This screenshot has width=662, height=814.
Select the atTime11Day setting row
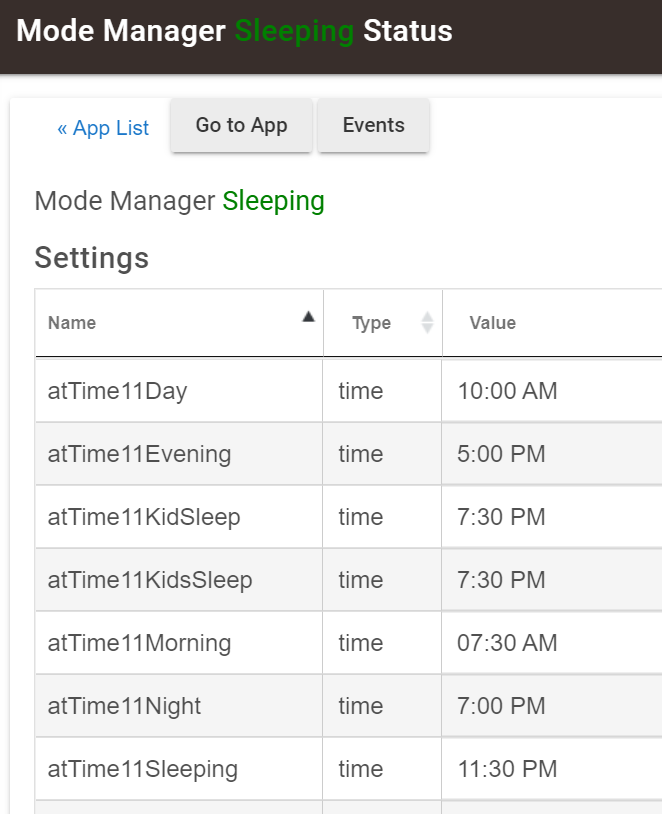(348, 391)
